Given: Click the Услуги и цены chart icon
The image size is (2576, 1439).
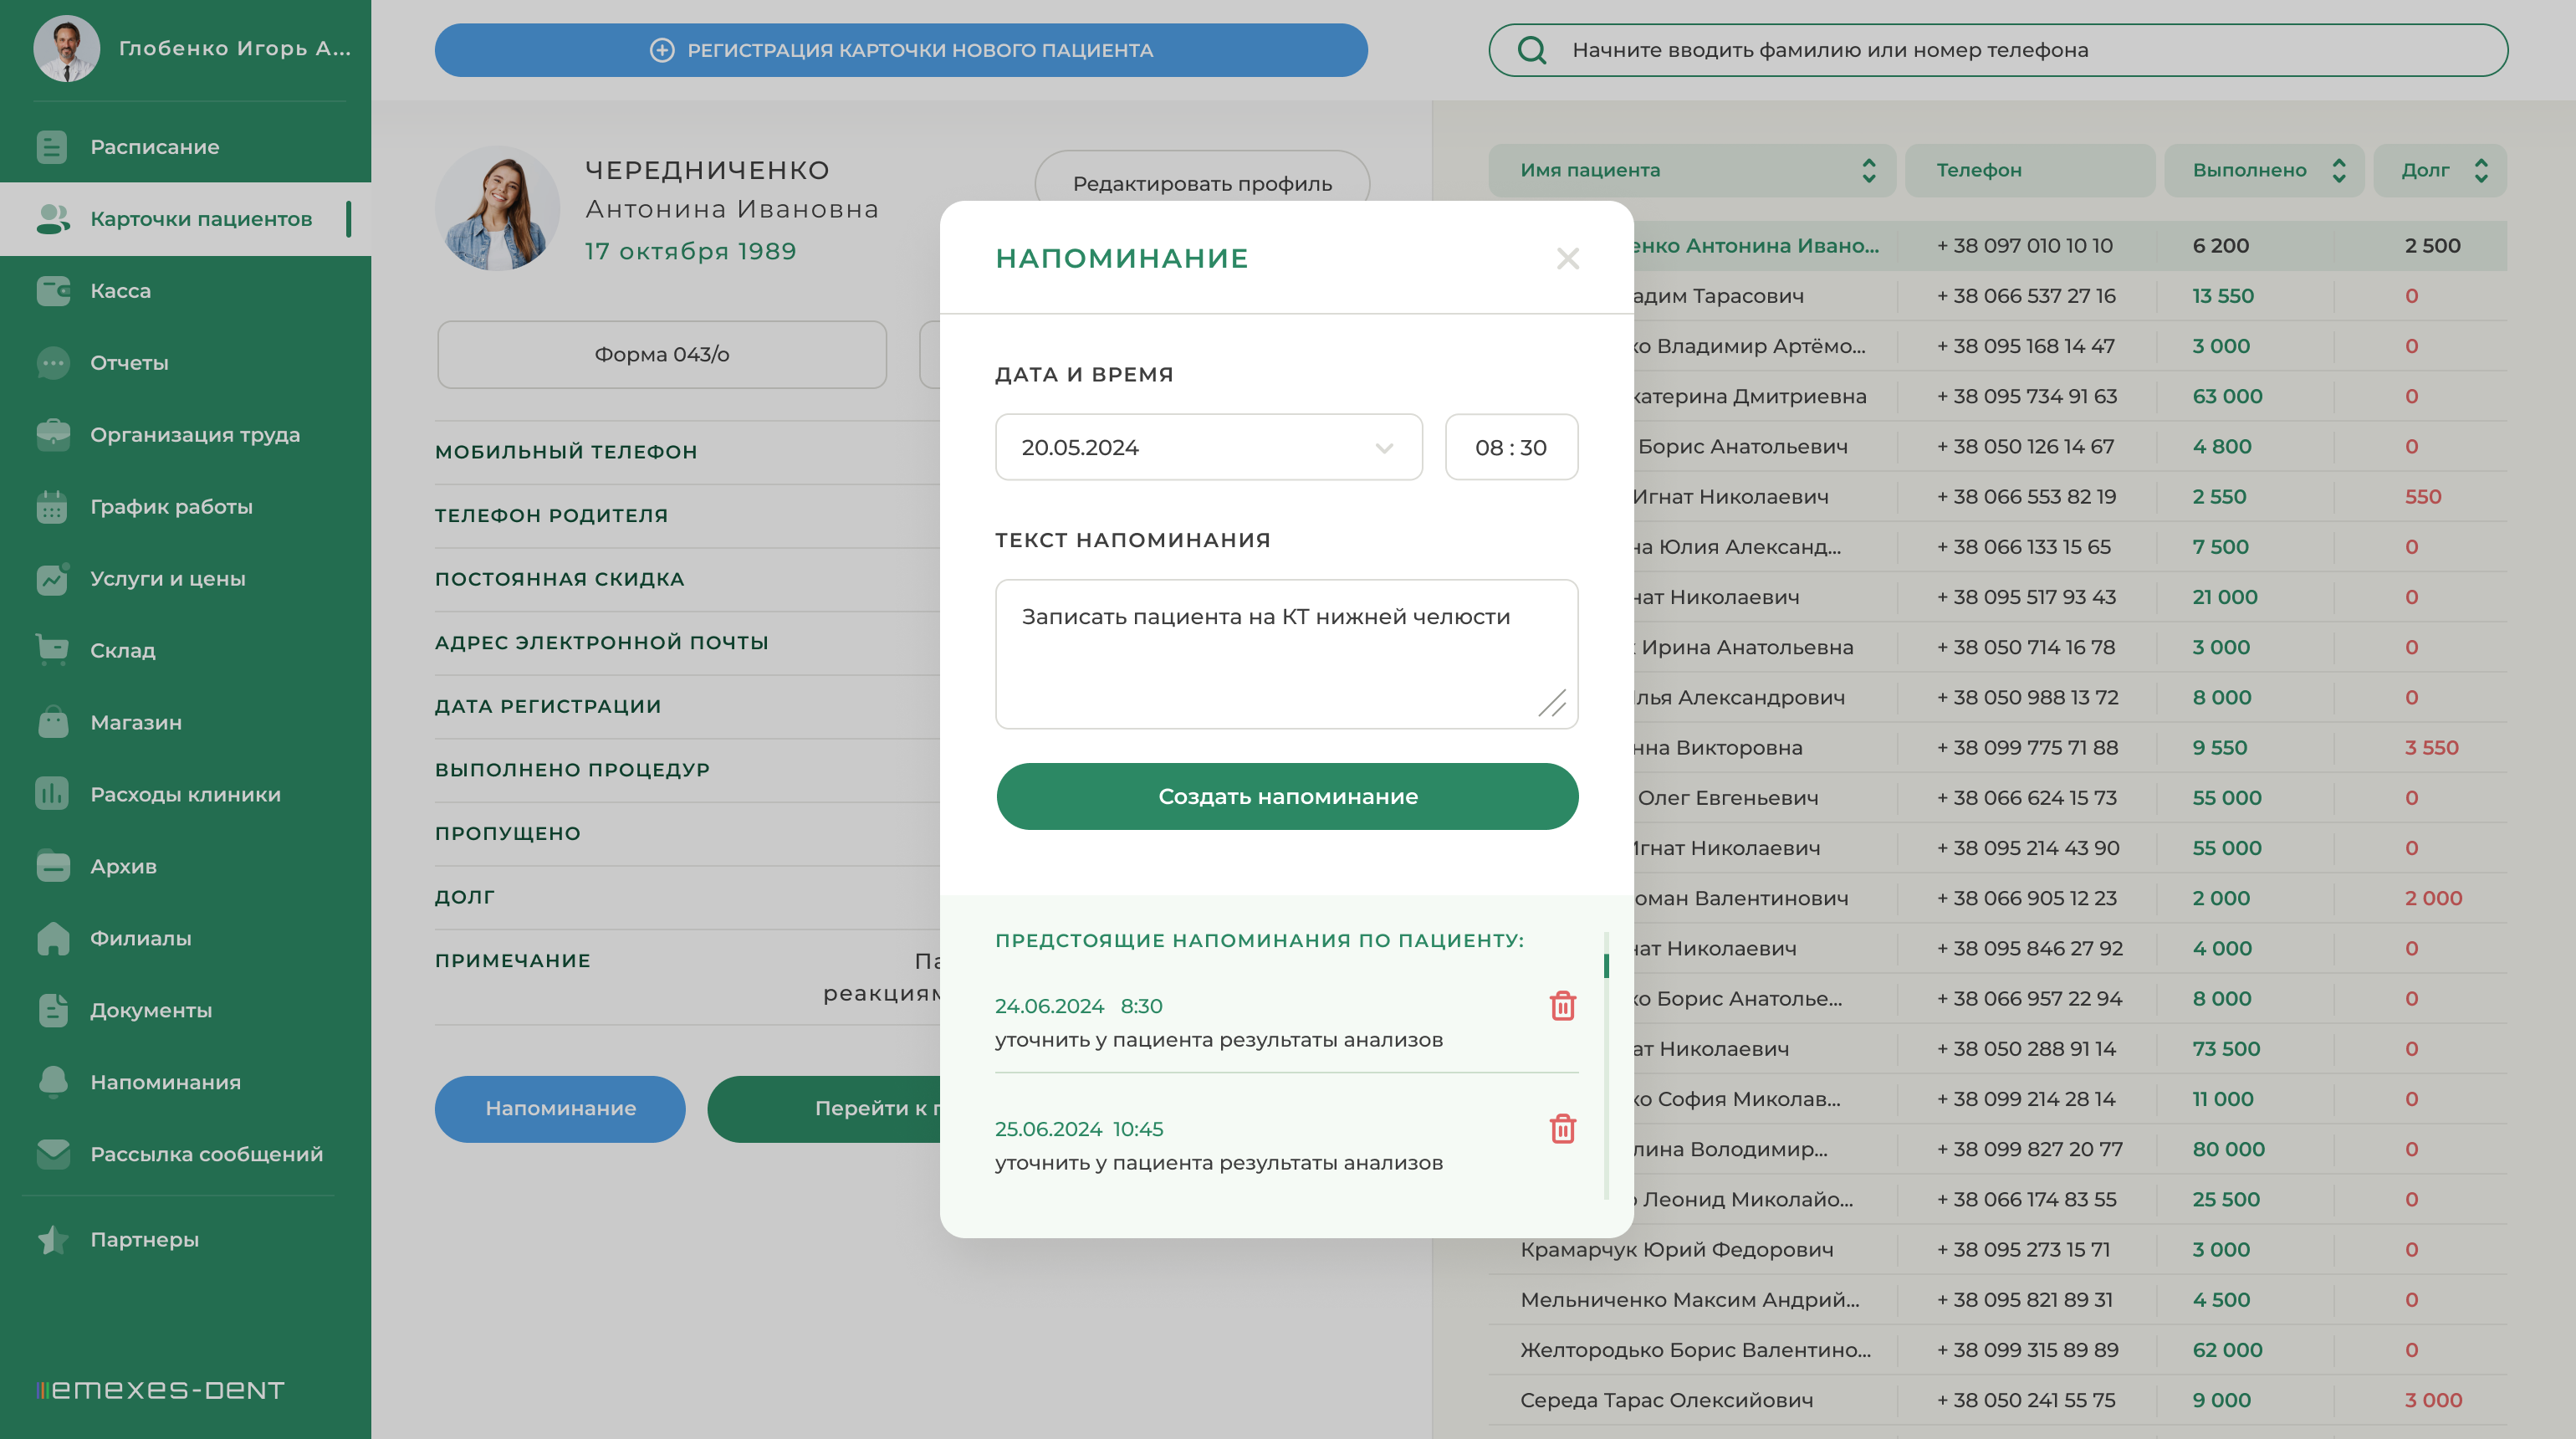Looking at the screenshot, I should click(x=52, y=579).
